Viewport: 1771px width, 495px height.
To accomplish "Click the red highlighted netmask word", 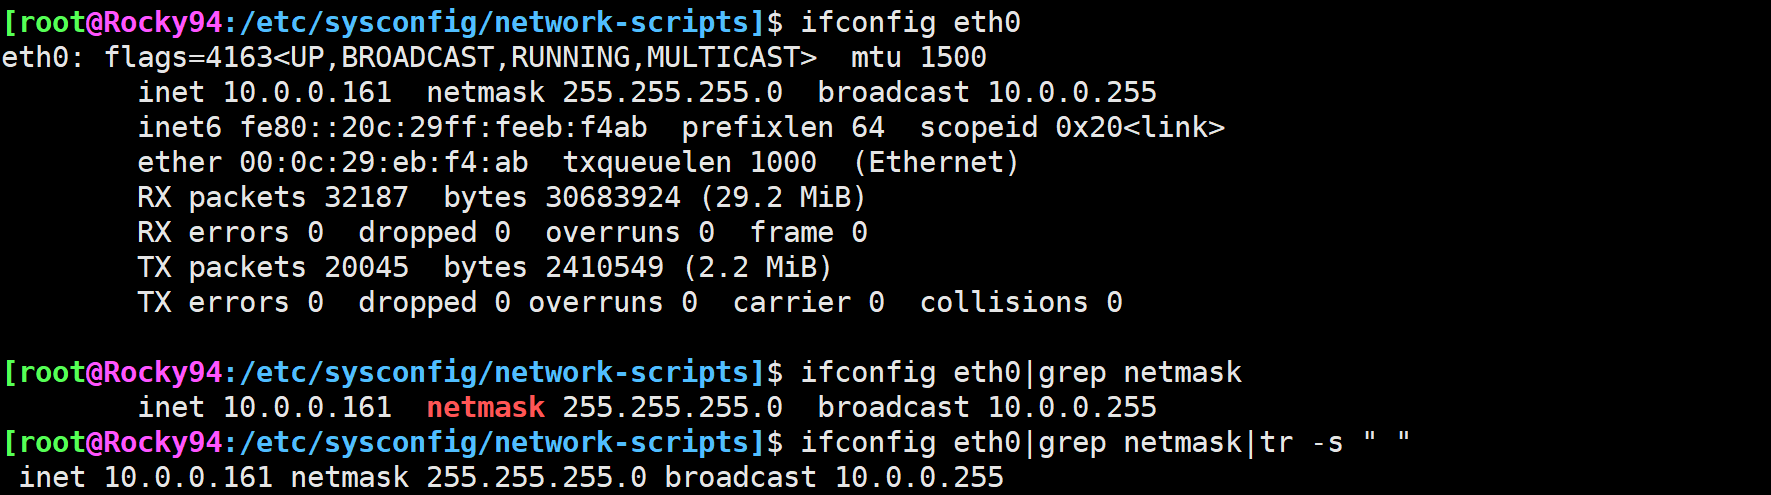I will [x=485, y=408].
